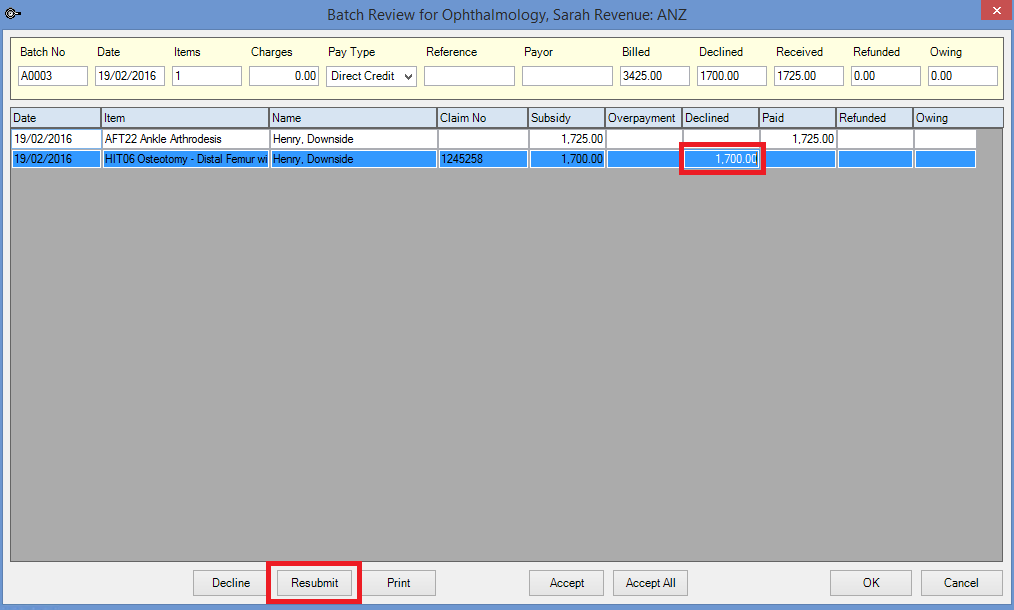Click the header Declined field 1700.00

731,76
